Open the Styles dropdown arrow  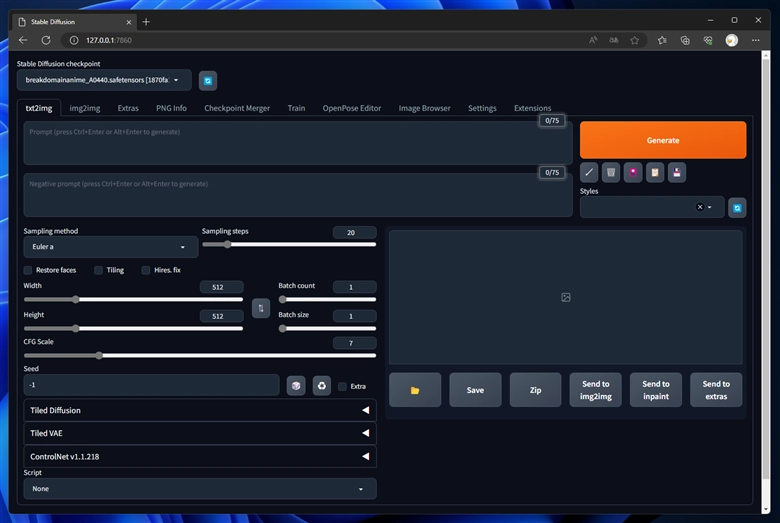[710, 207]
